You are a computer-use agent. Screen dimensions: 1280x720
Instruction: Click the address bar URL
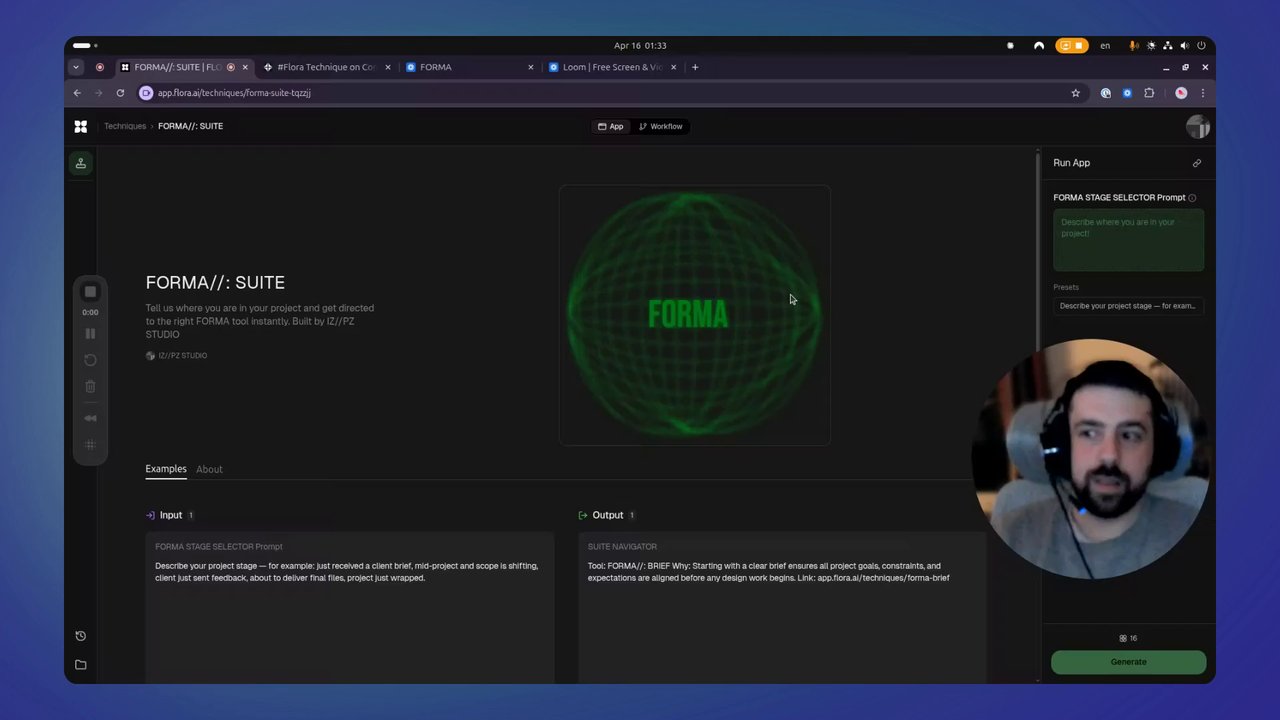(x=234, y=93)
